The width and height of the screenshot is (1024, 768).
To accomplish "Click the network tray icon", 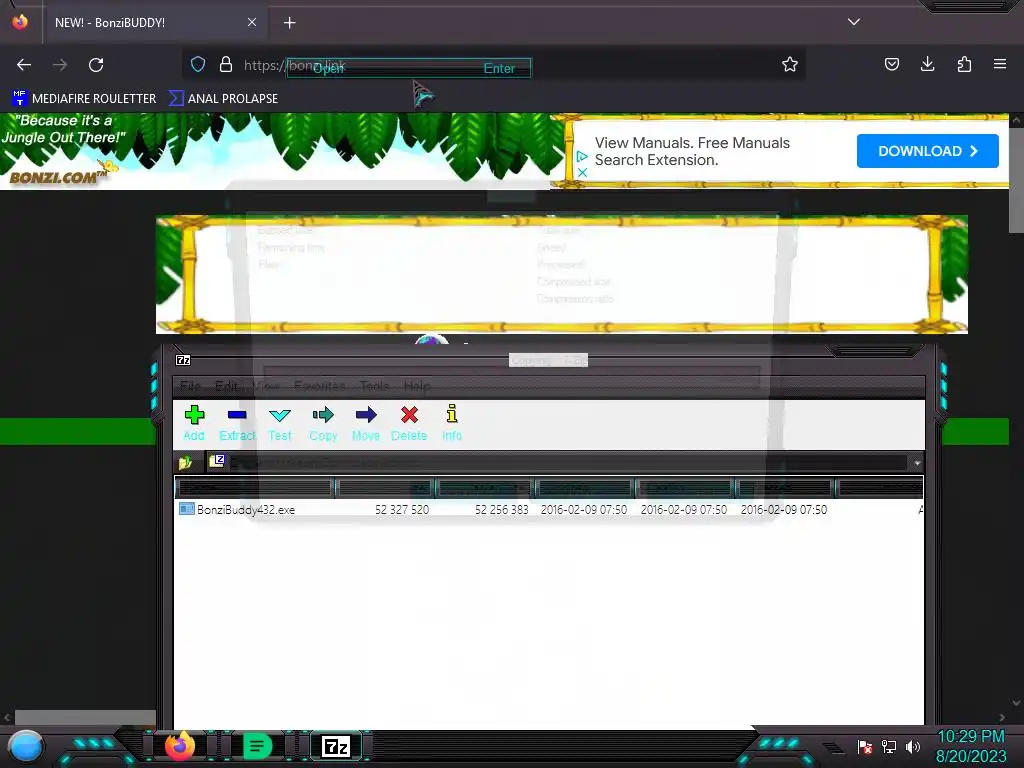I will tap(889, 746).
